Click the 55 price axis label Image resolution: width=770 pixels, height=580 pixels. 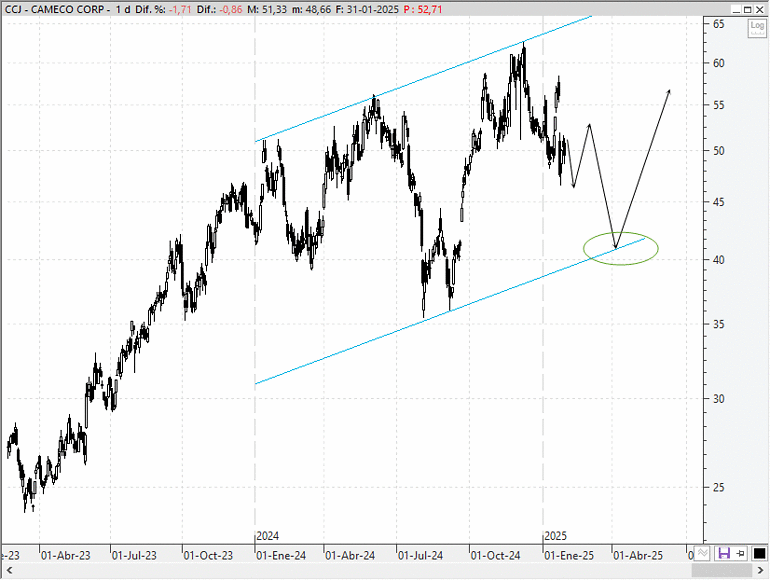[x=718, y=105]
